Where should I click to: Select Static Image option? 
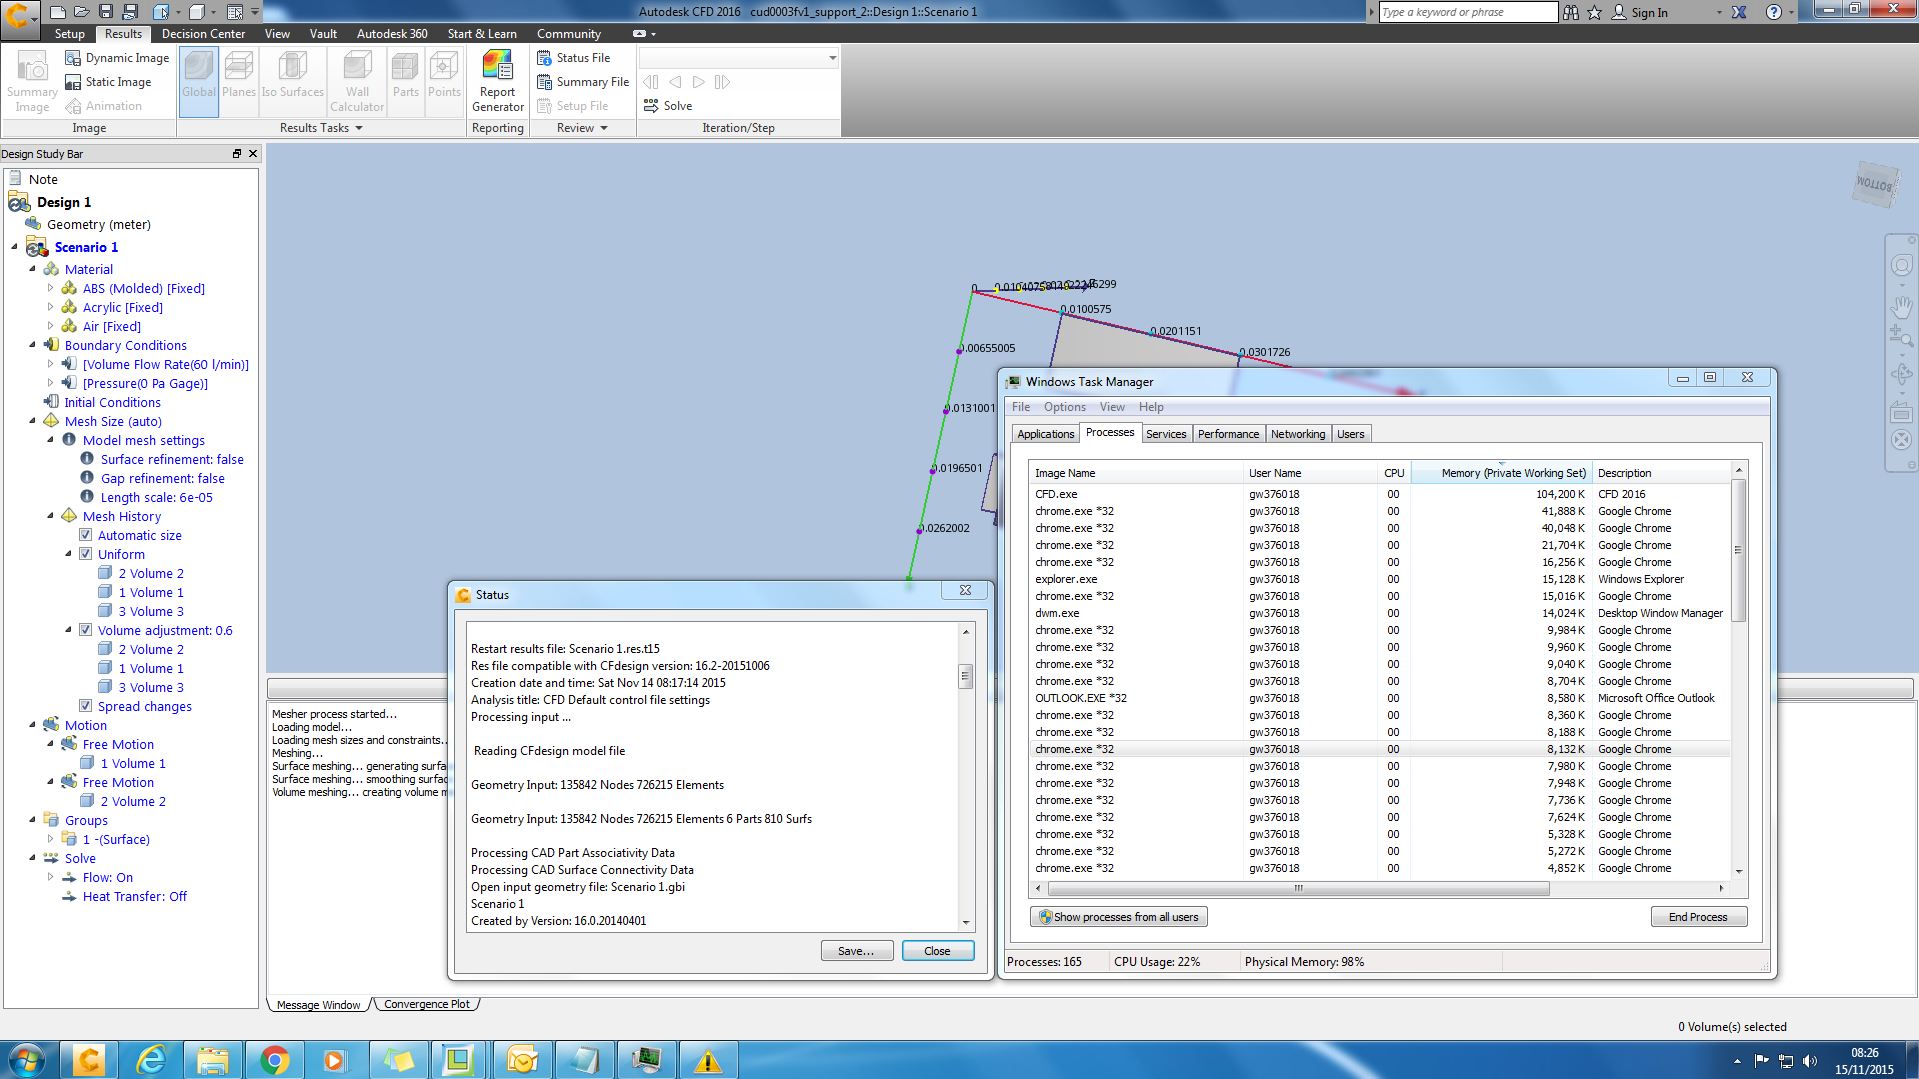pyautogui.click(x=108, y=82)
